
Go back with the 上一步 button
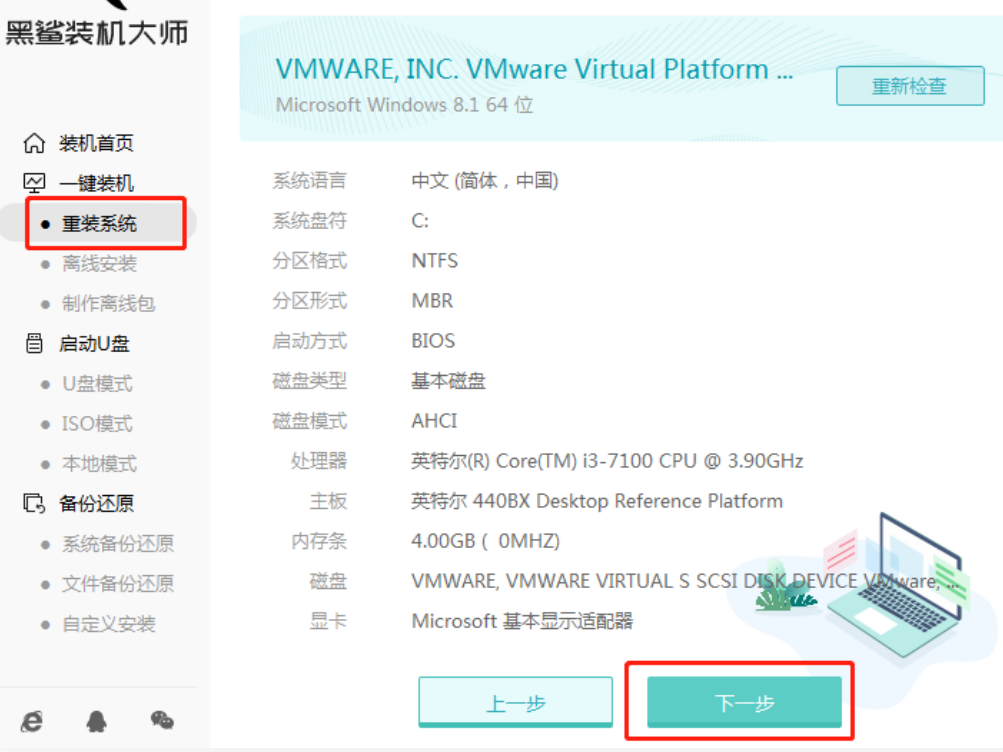(515, 703)
